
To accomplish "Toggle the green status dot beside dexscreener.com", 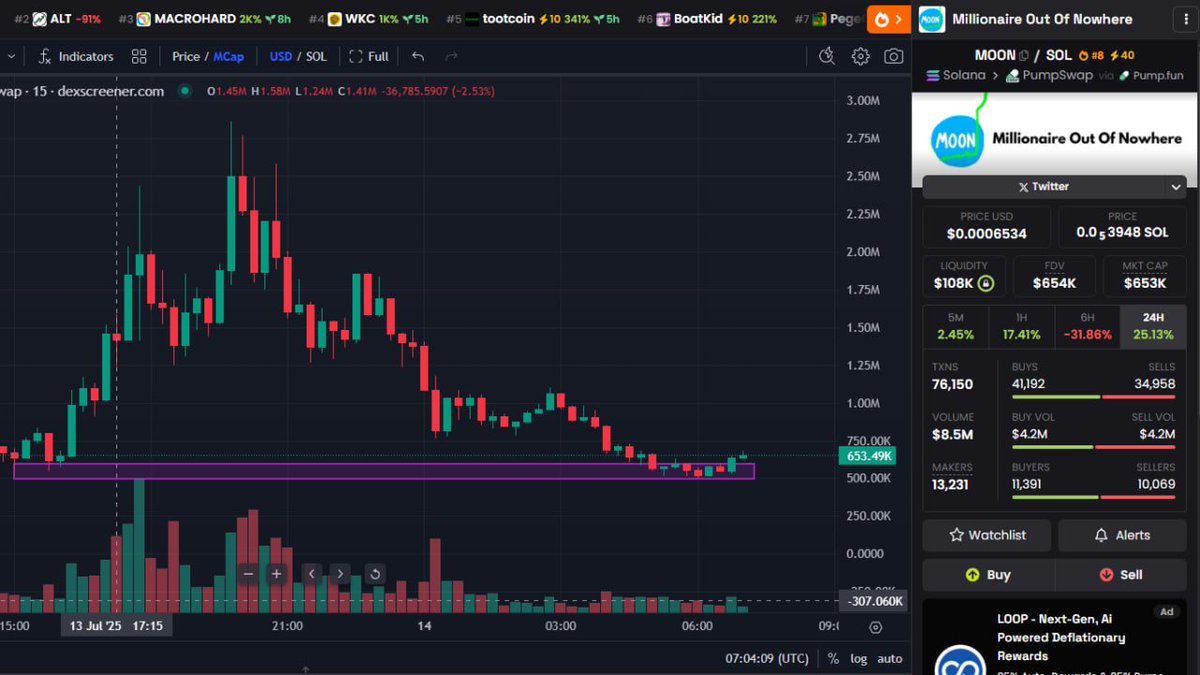I will coord(184,91).
